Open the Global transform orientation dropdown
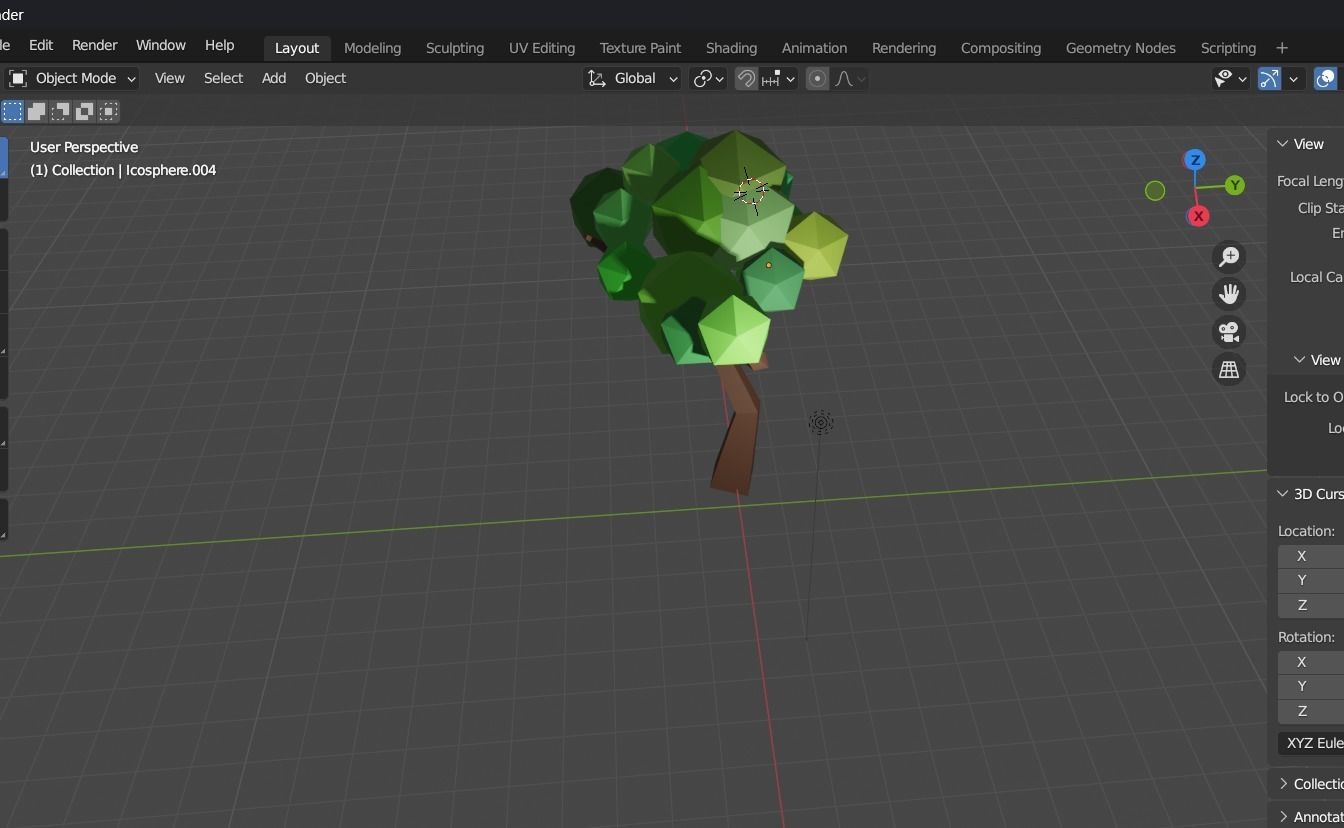1344x828 pixels. (x=632, y=78)
